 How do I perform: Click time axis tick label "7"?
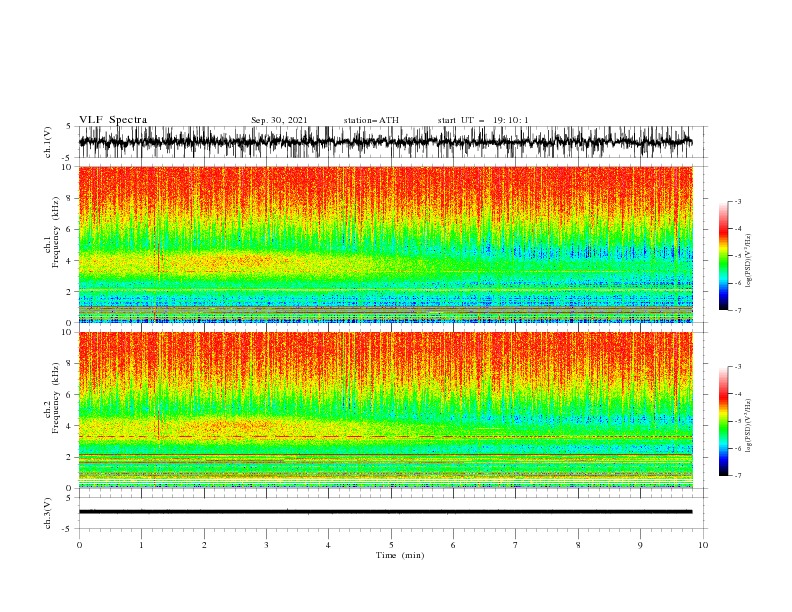516,545
